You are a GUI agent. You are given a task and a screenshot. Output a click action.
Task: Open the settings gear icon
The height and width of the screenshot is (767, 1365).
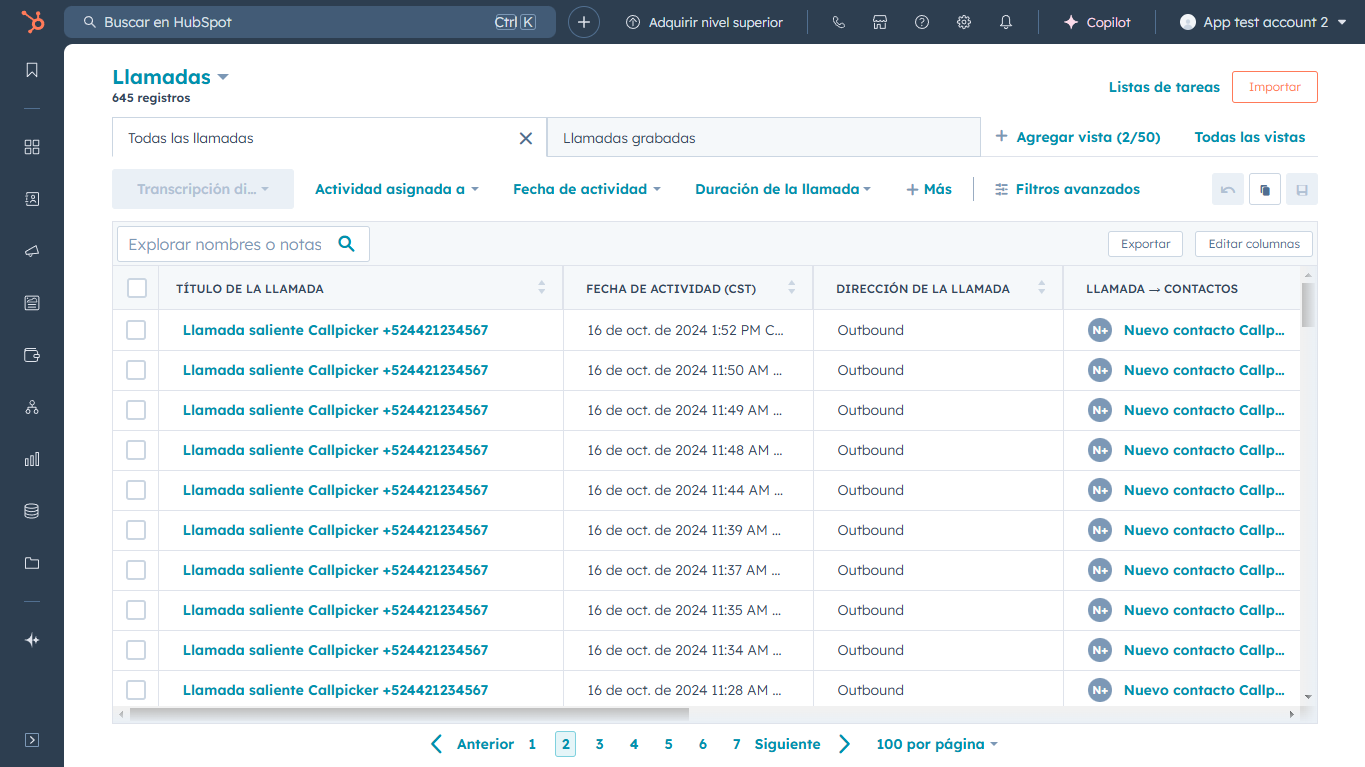pos(964,22)
